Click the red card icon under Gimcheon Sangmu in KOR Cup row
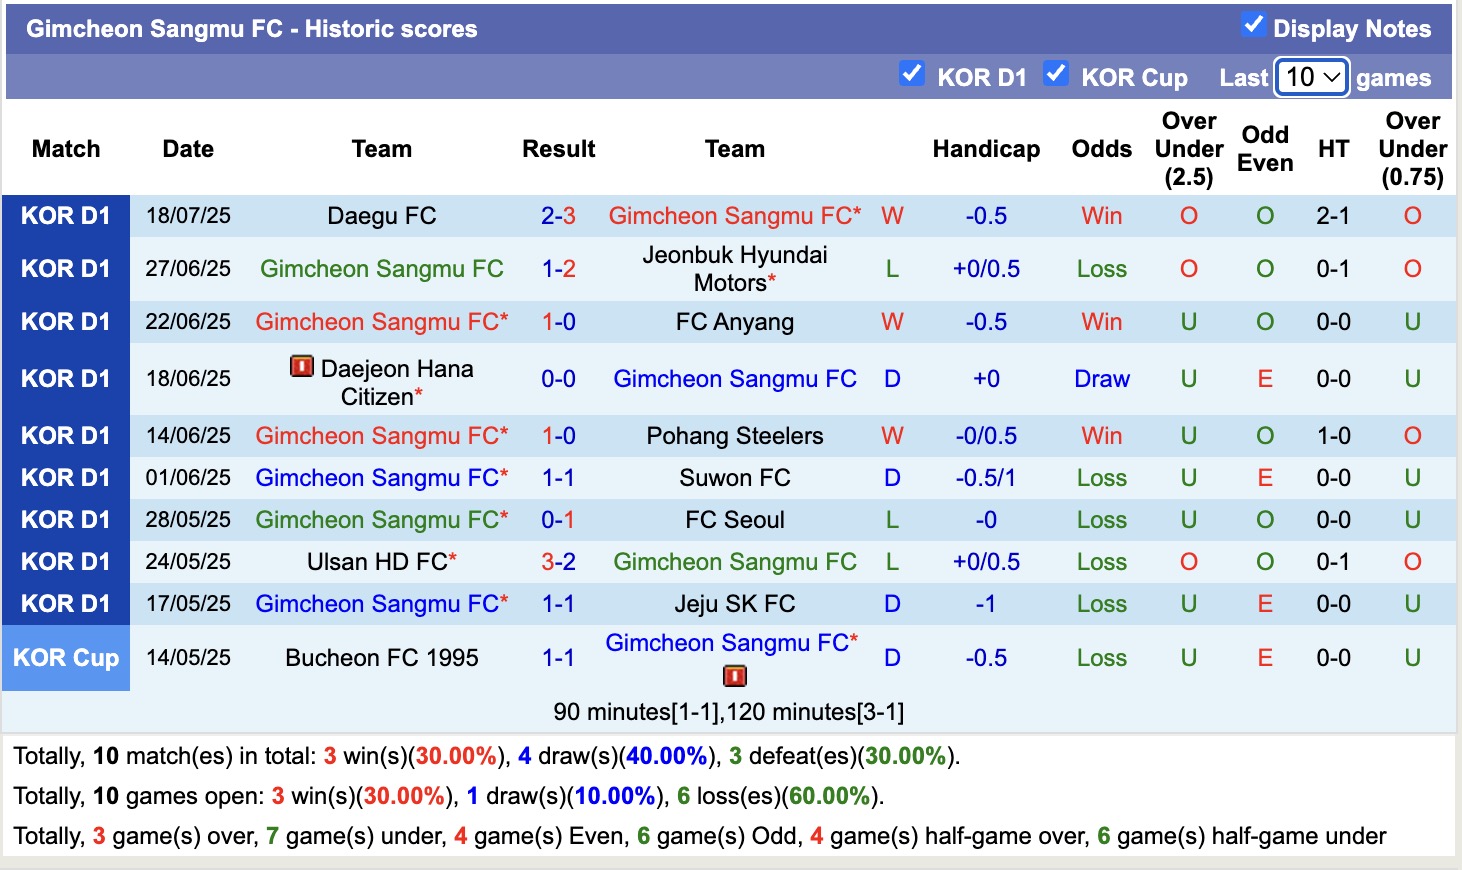This screenshot has width=1462, height=870. coord(734,676)
